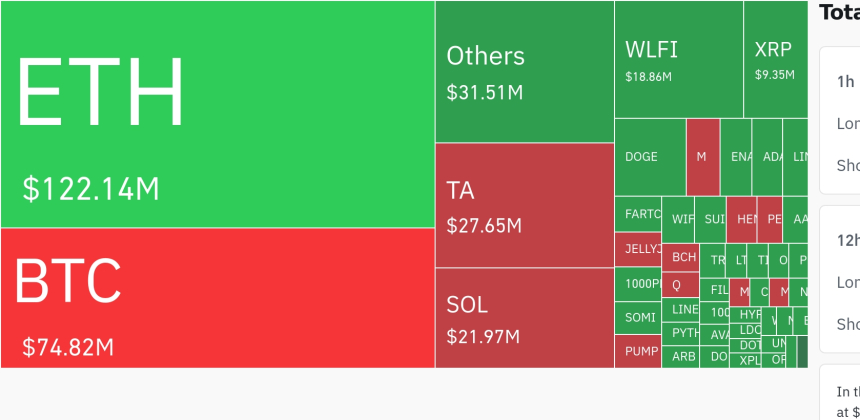Click the 1000PEPE tile
Screen dimensions: 860x420
pyautogui.click(x=638, y=283)
